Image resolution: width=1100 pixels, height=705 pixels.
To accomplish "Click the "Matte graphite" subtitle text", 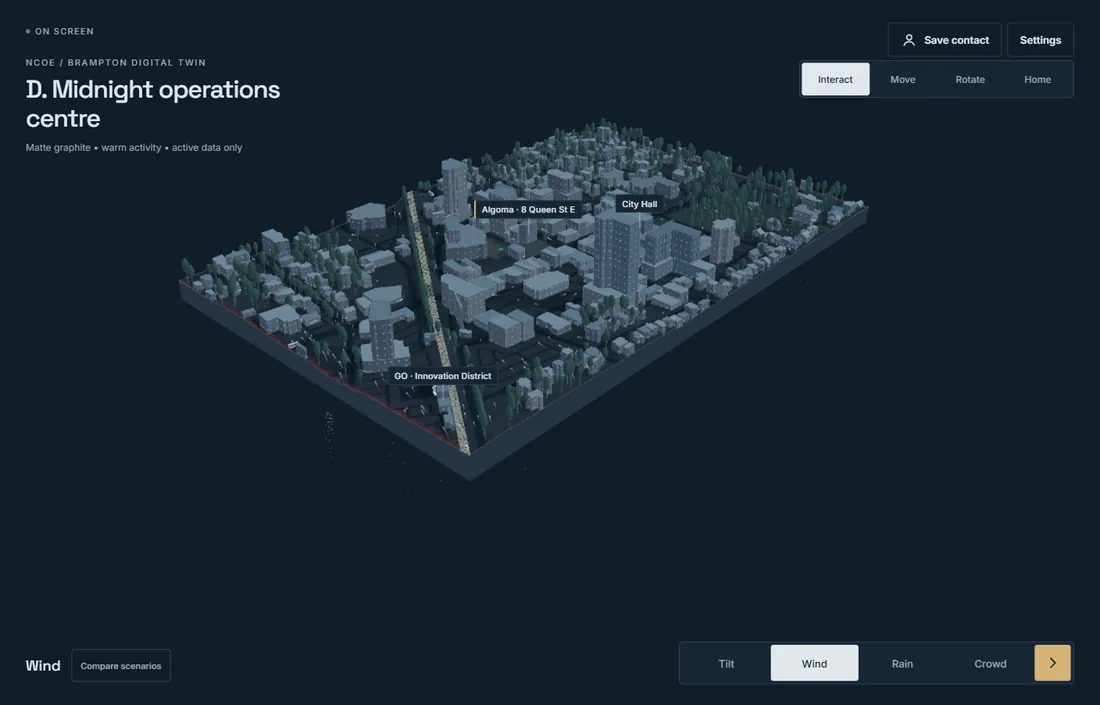I will click(x=58, y=147).
